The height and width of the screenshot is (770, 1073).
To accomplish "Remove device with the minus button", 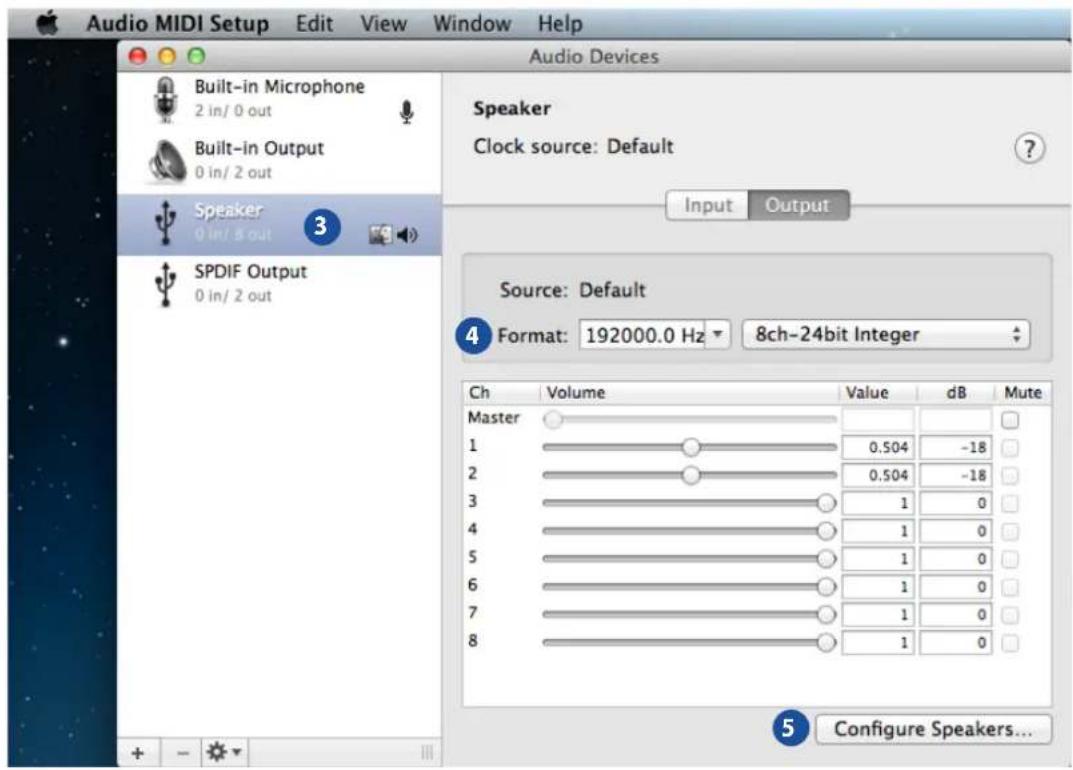I will (x=183, y=753).
